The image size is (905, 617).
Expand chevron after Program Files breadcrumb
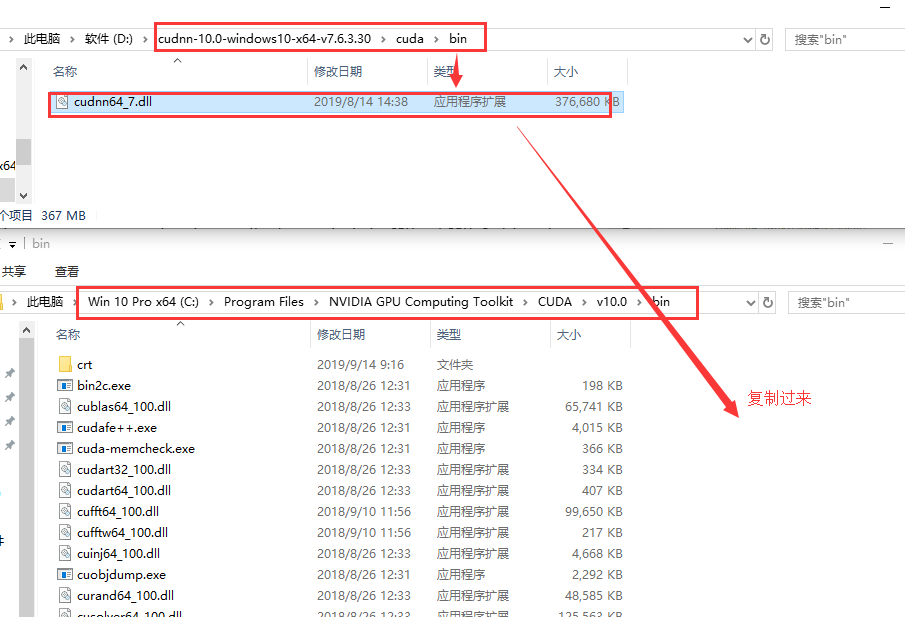316,302
